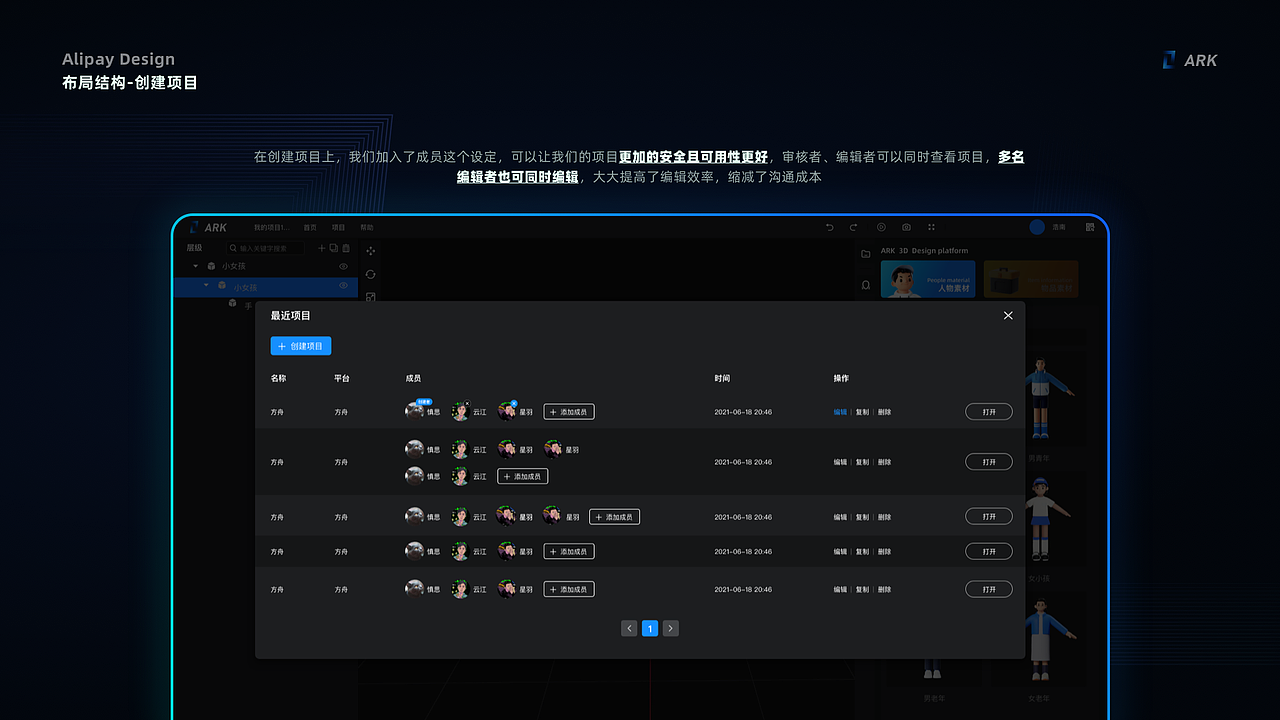Click the undo icon in the top toolbar
Viewport: 1280px width, 720px height.
point(829,228)
